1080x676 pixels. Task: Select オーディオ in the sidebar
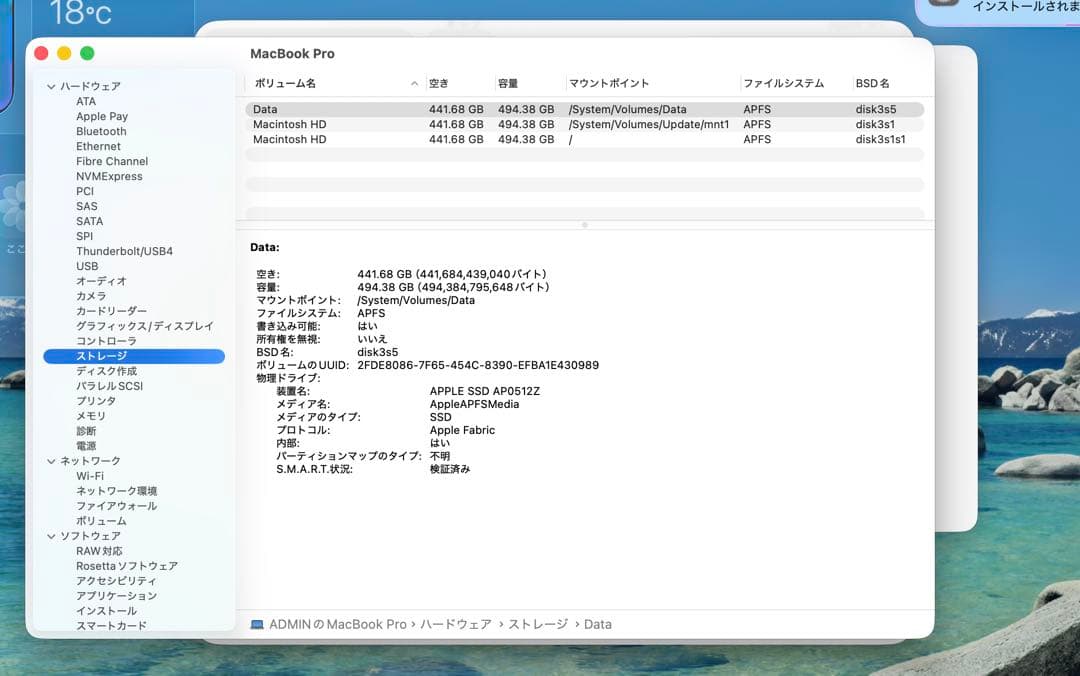[101, 281]
